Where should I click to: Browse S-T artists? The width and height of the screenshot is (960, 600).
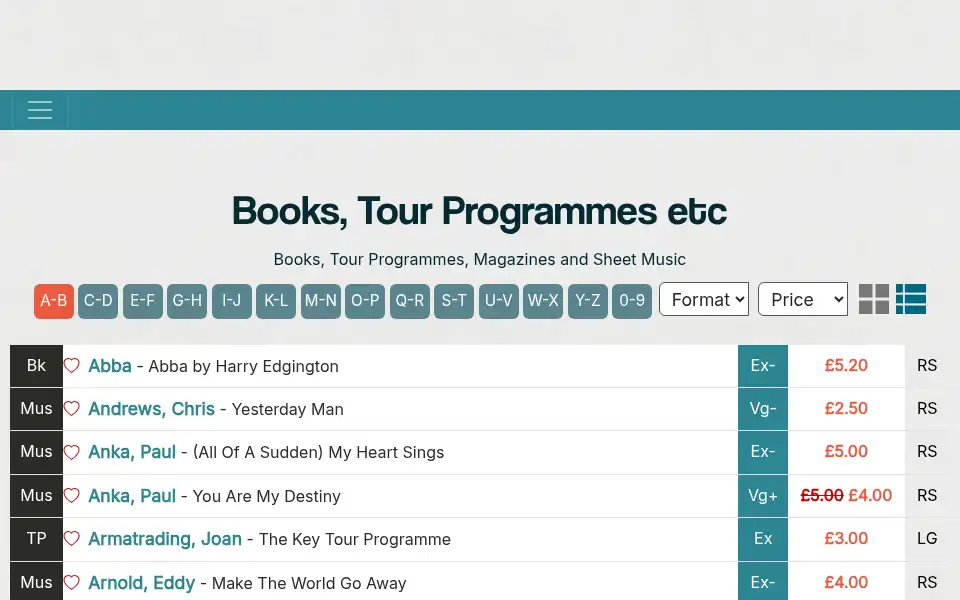(454, 301)
